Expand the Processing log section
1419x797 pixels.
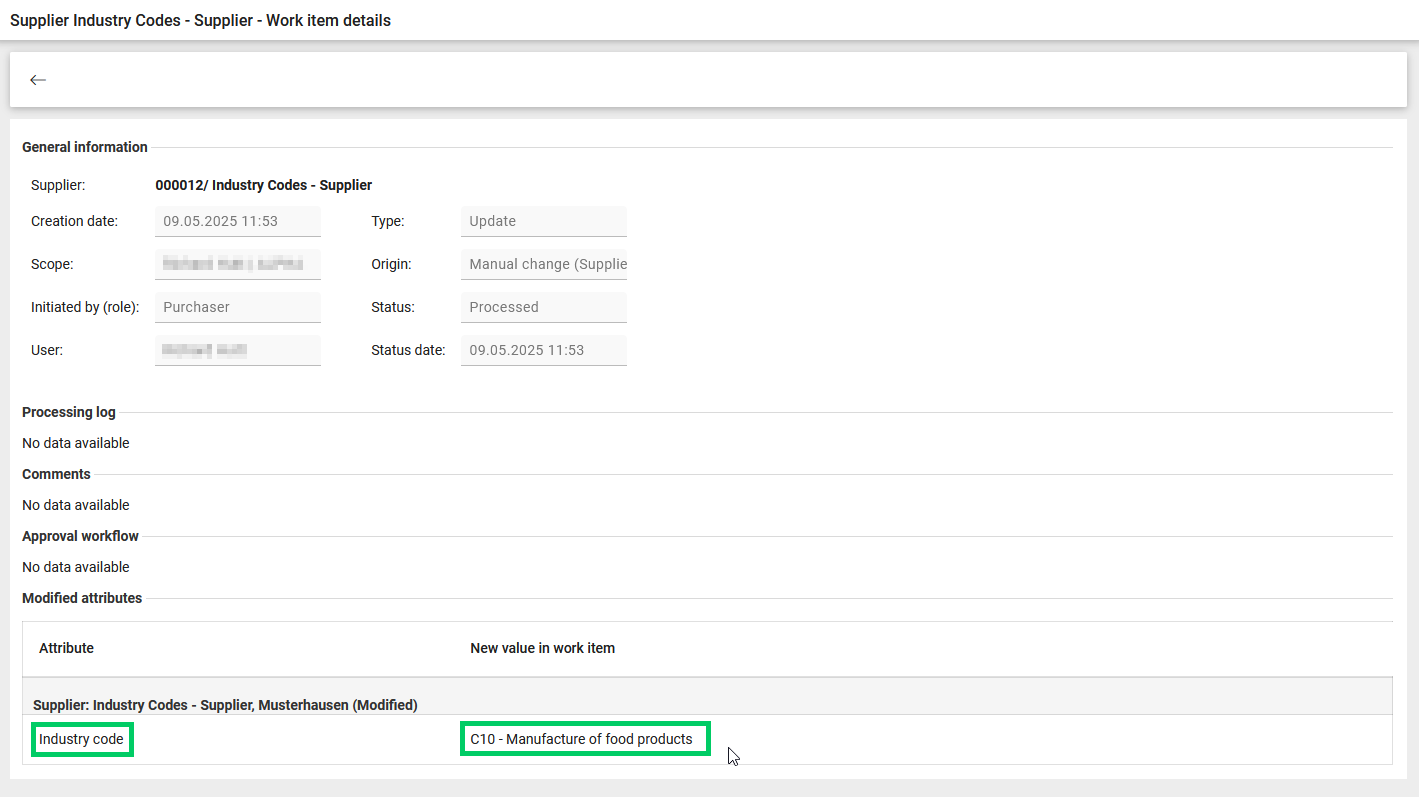click(x=69, y=412)
